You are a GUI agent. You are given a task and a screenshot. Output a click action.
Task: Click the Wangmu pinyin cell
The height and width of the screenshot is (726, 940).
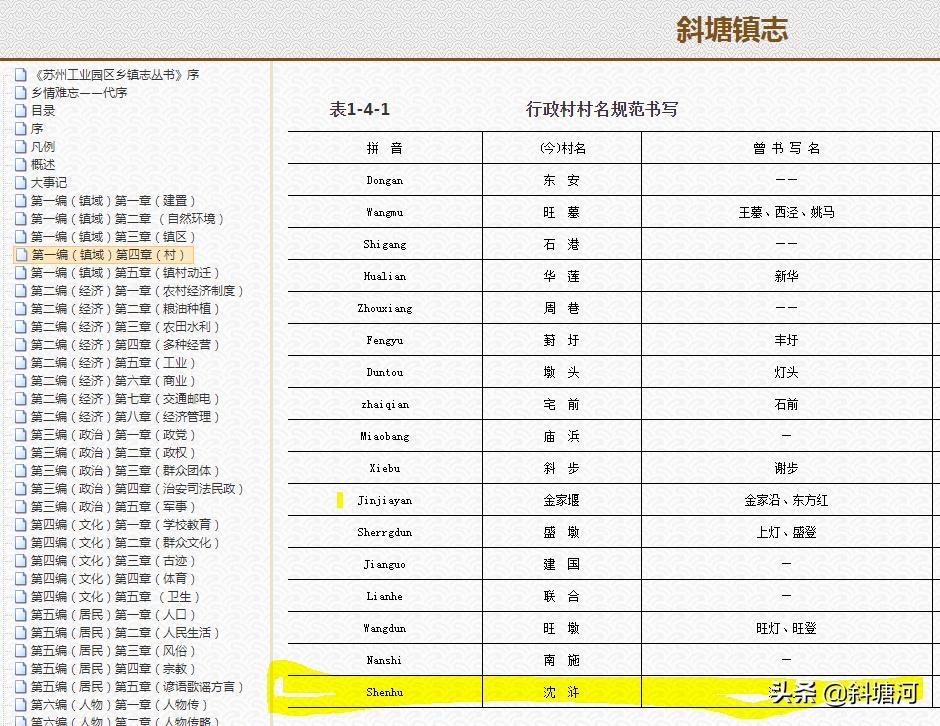pos(384,212)
